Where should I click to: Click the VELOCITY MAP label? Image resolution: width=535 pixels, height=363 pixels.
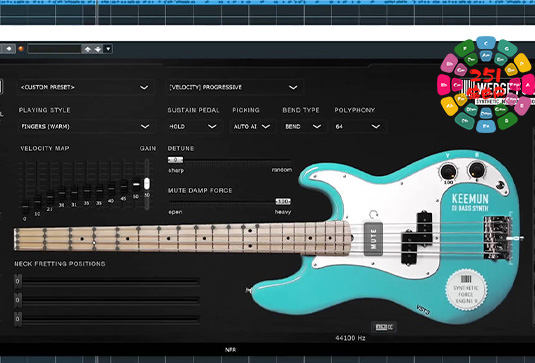45,148
